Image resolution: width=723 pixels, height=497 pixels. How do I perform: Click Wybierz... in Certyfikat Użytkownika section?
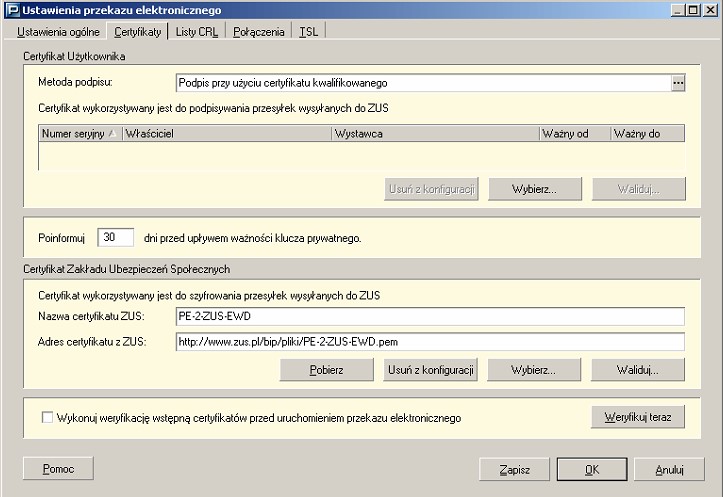(x=535, y=189)
